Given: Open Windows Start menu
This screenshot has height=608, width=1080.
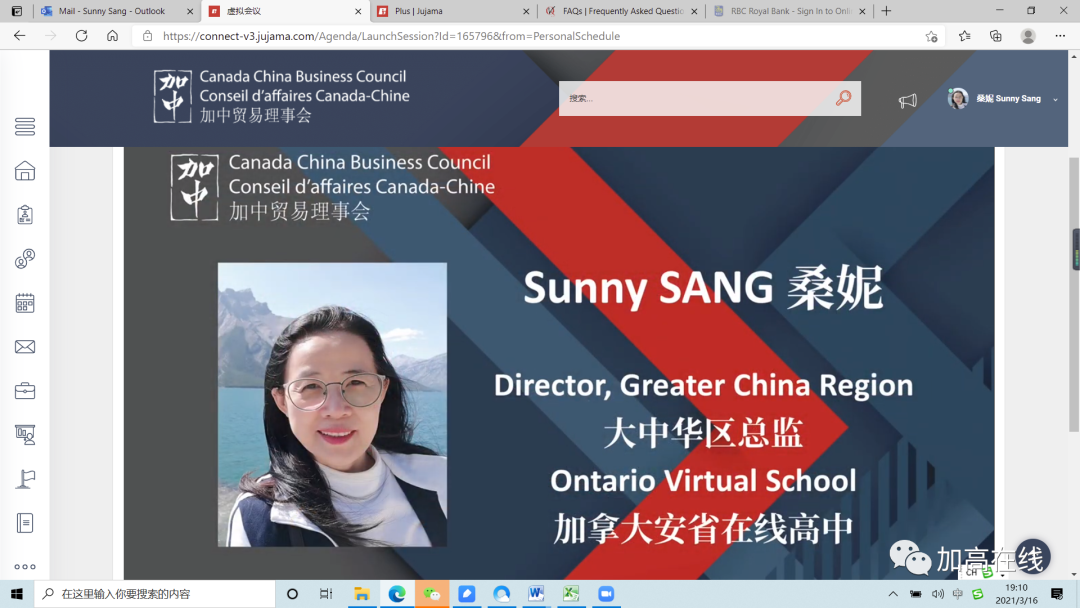Looking at the screenshot, I should point(17,594).
